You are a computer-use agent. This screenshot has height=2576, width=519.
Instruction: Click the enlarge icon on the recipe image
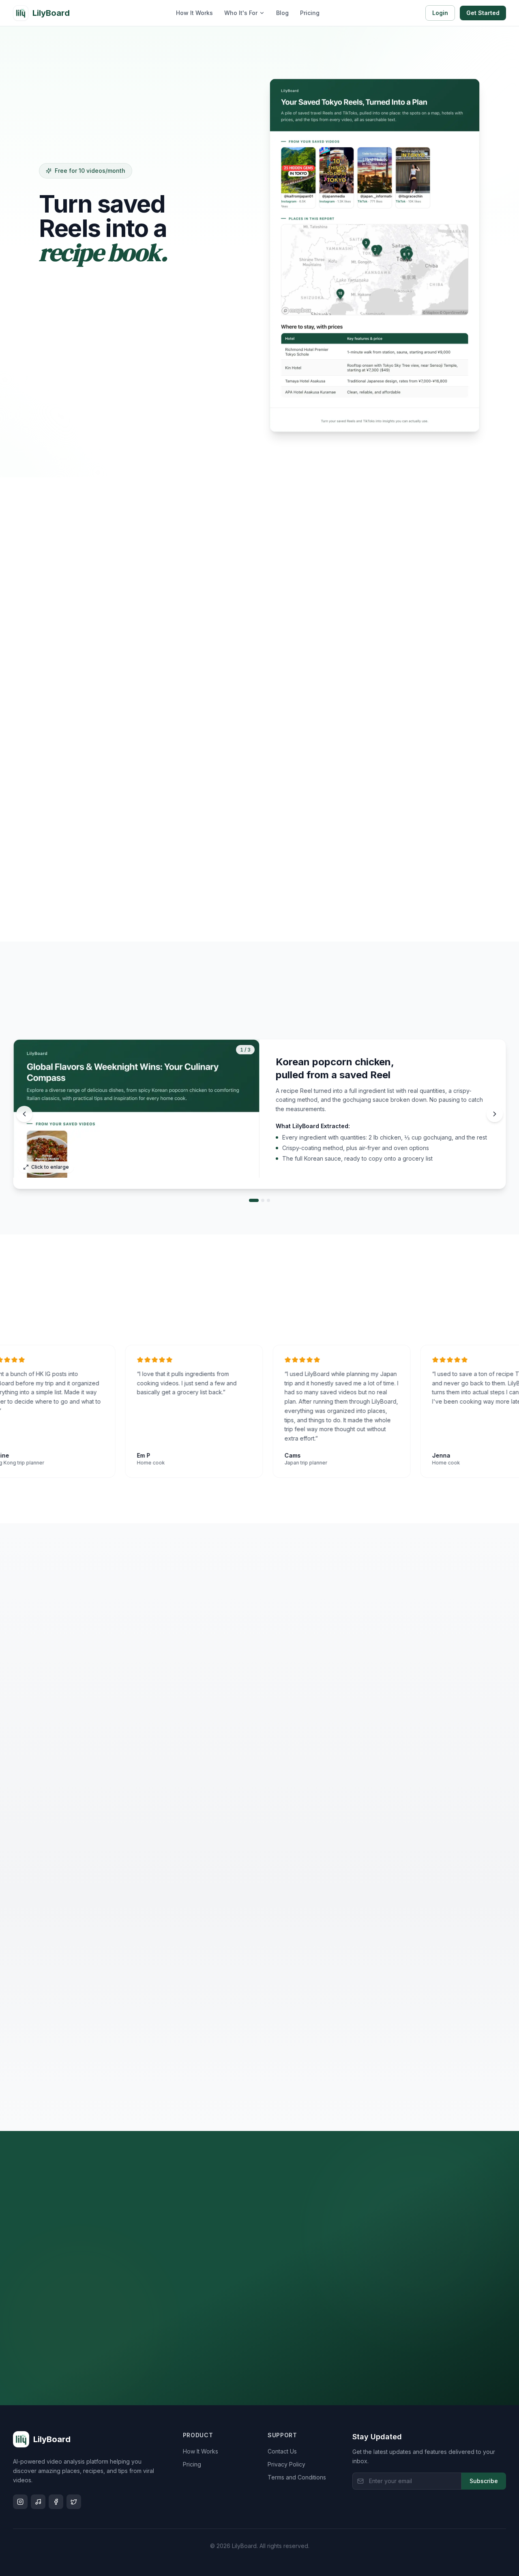click(x=26, y=1167)
